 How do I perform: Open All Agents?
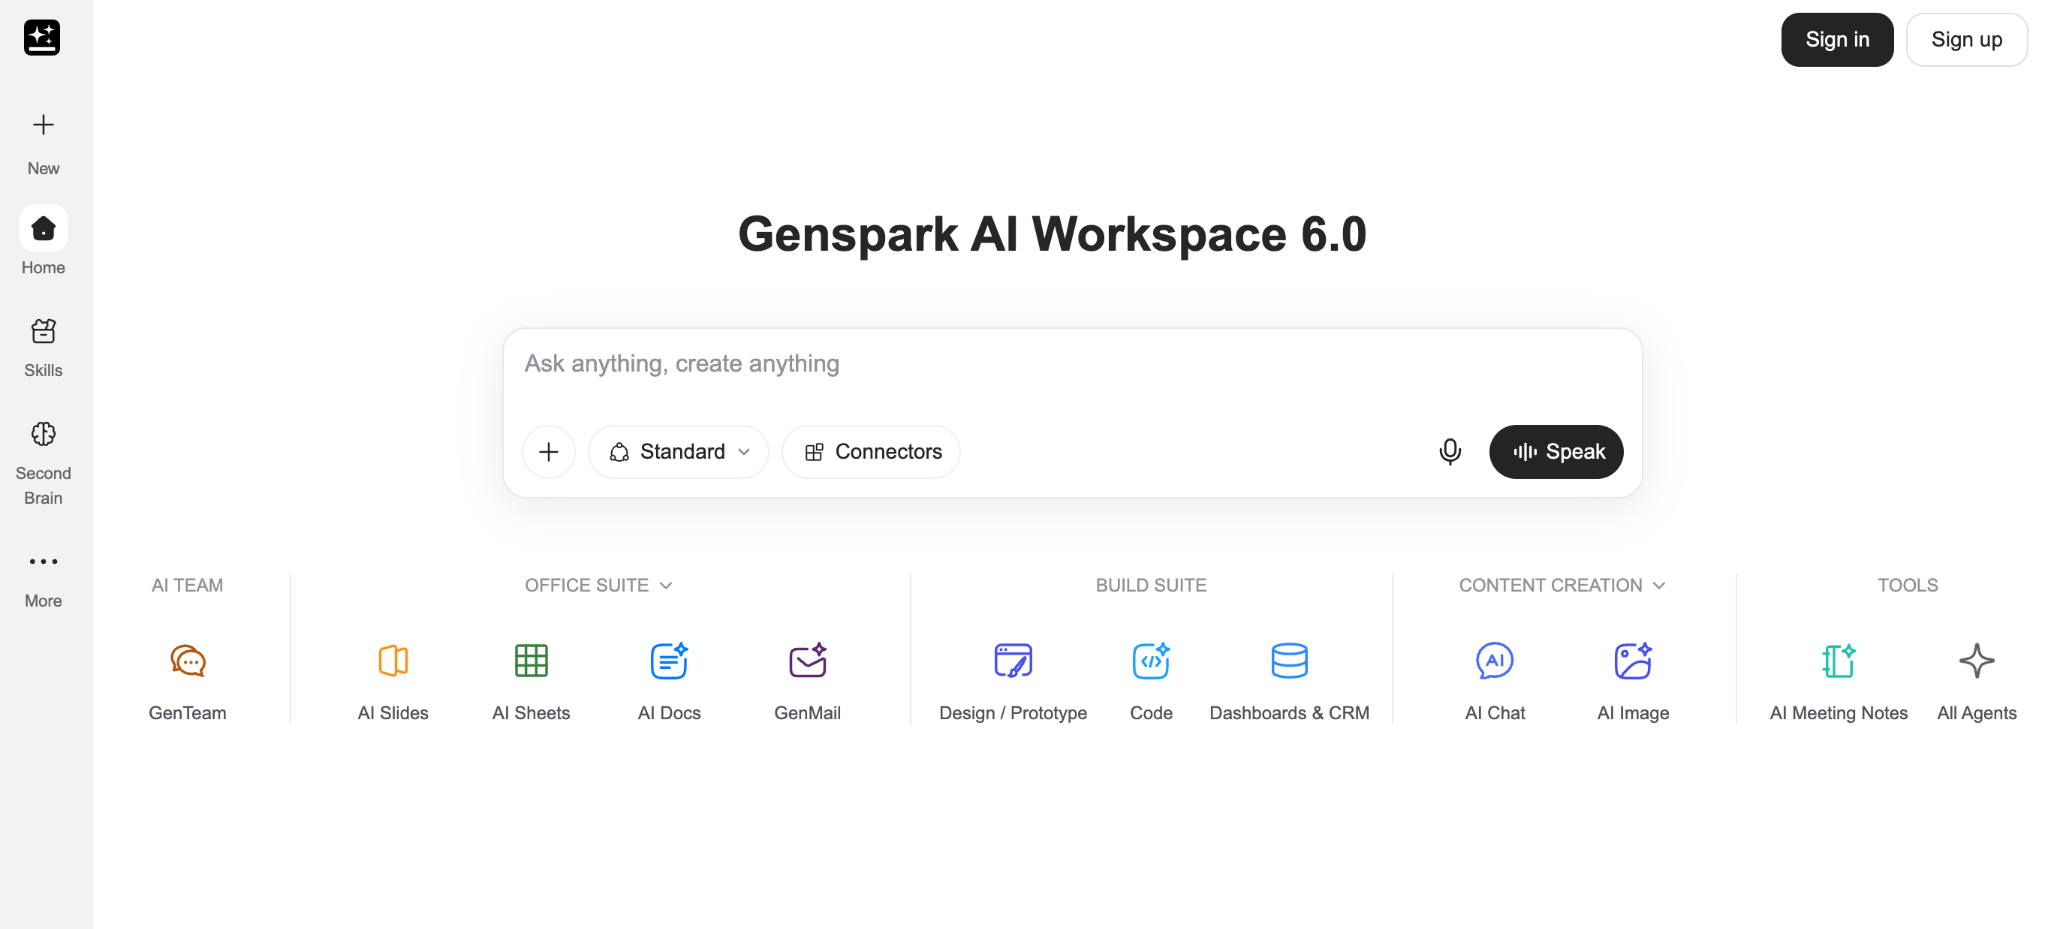tap(1977, 681)
